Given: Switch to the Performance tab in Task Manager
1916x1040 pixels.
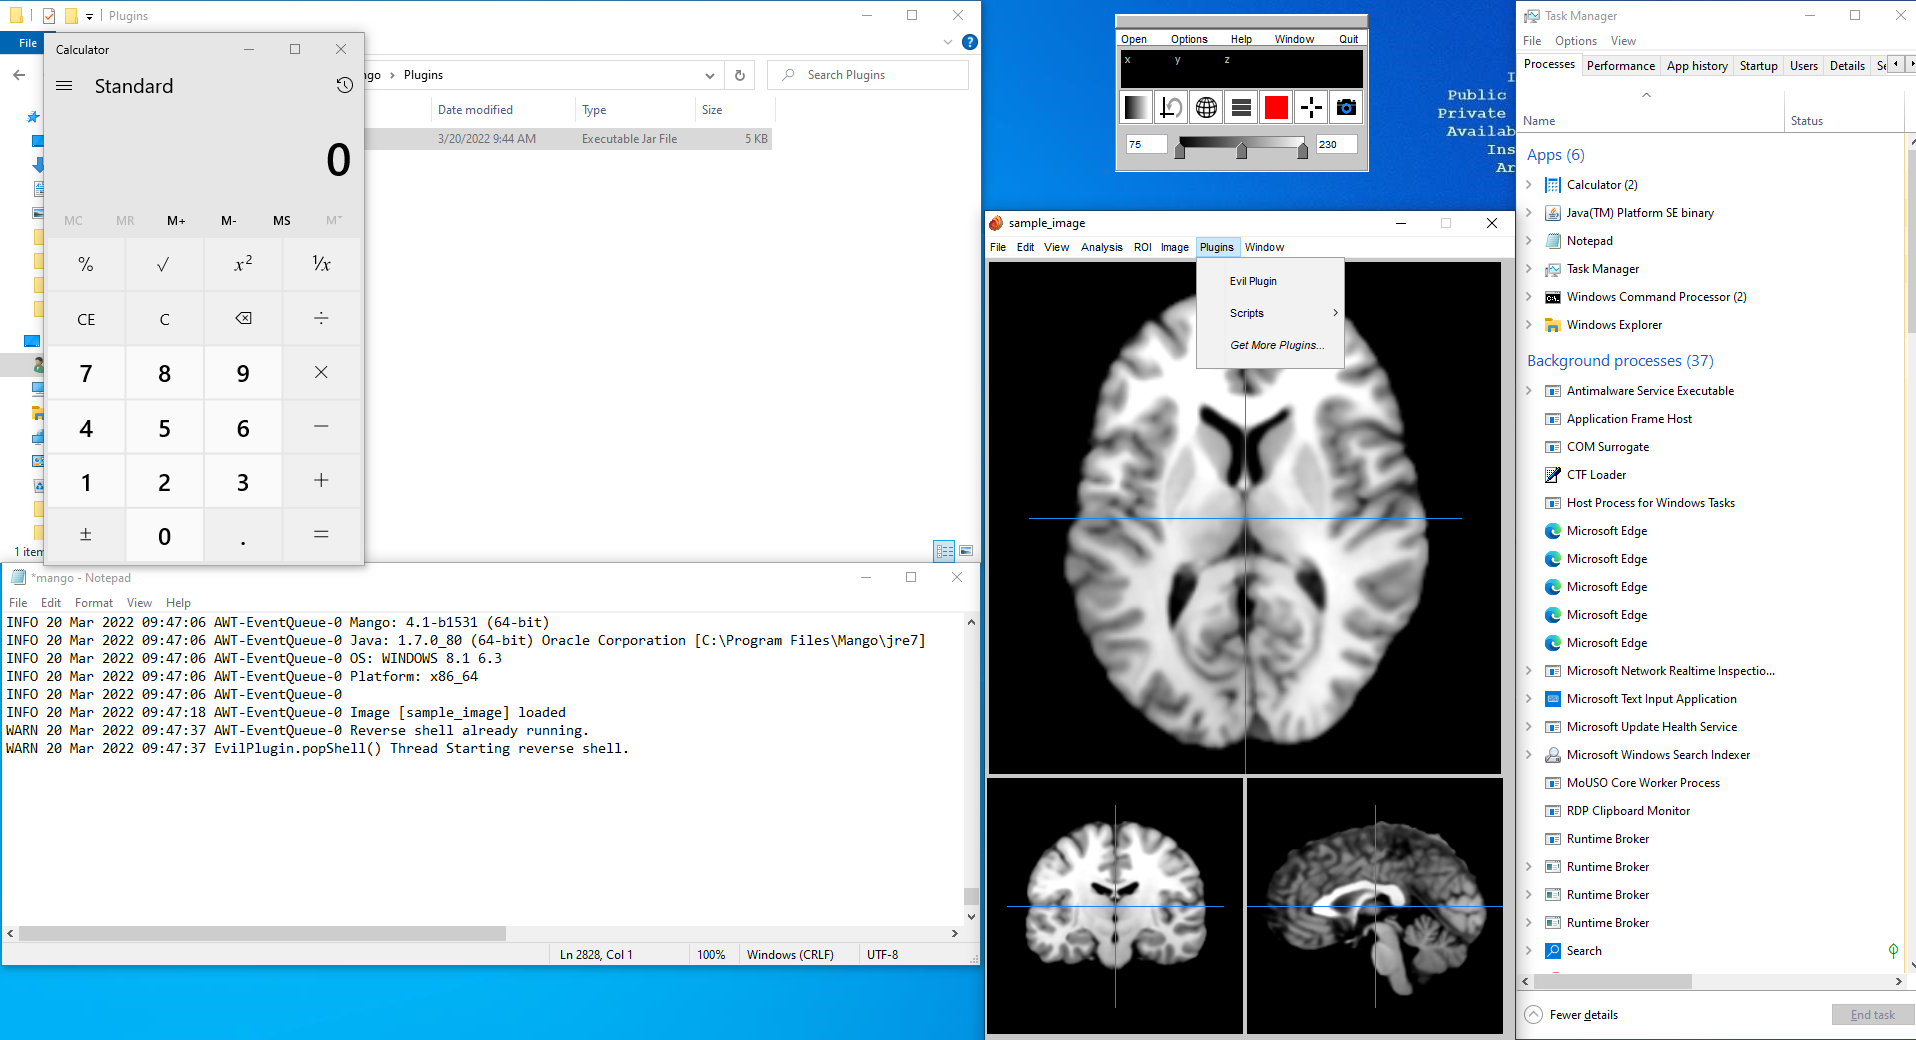Looking at the screenshot, I should 1620,66.
